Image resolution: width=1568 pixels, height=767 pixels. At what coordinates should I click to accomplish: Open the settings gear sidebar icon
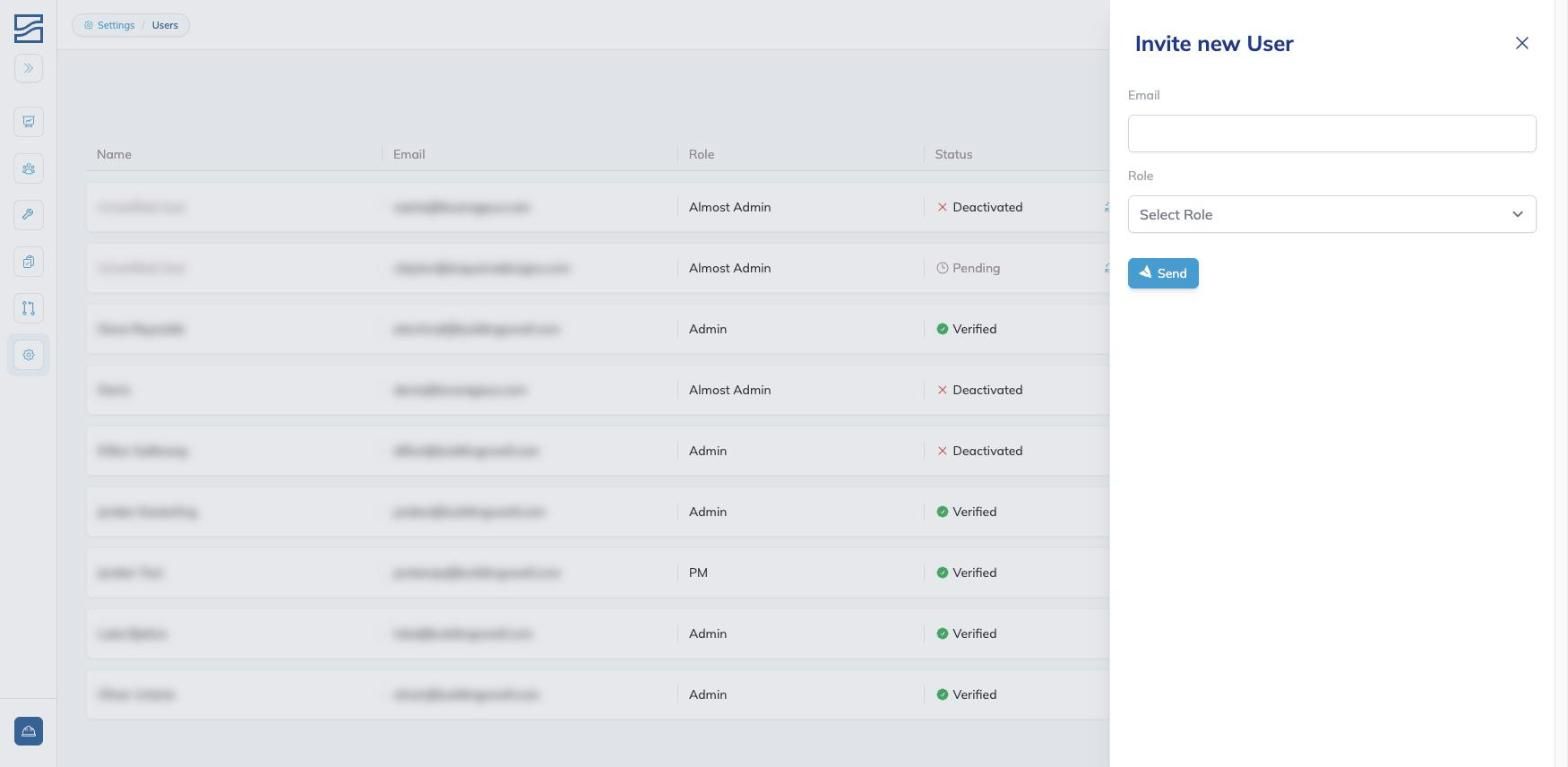pos(28,355)
